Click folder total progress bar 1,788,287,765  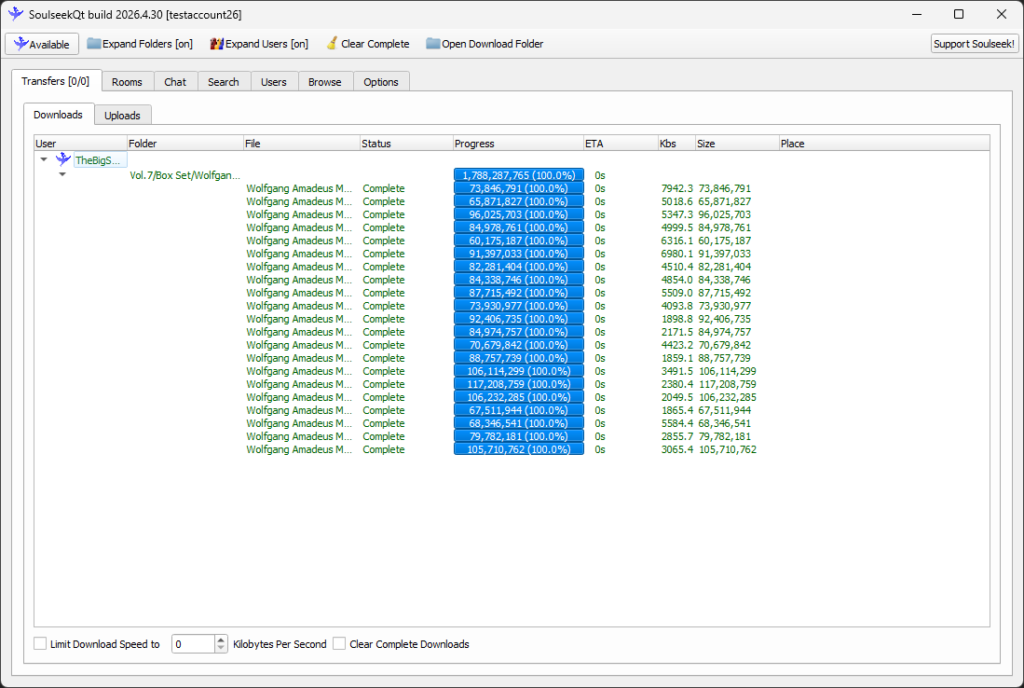click(x=519, y=175)
